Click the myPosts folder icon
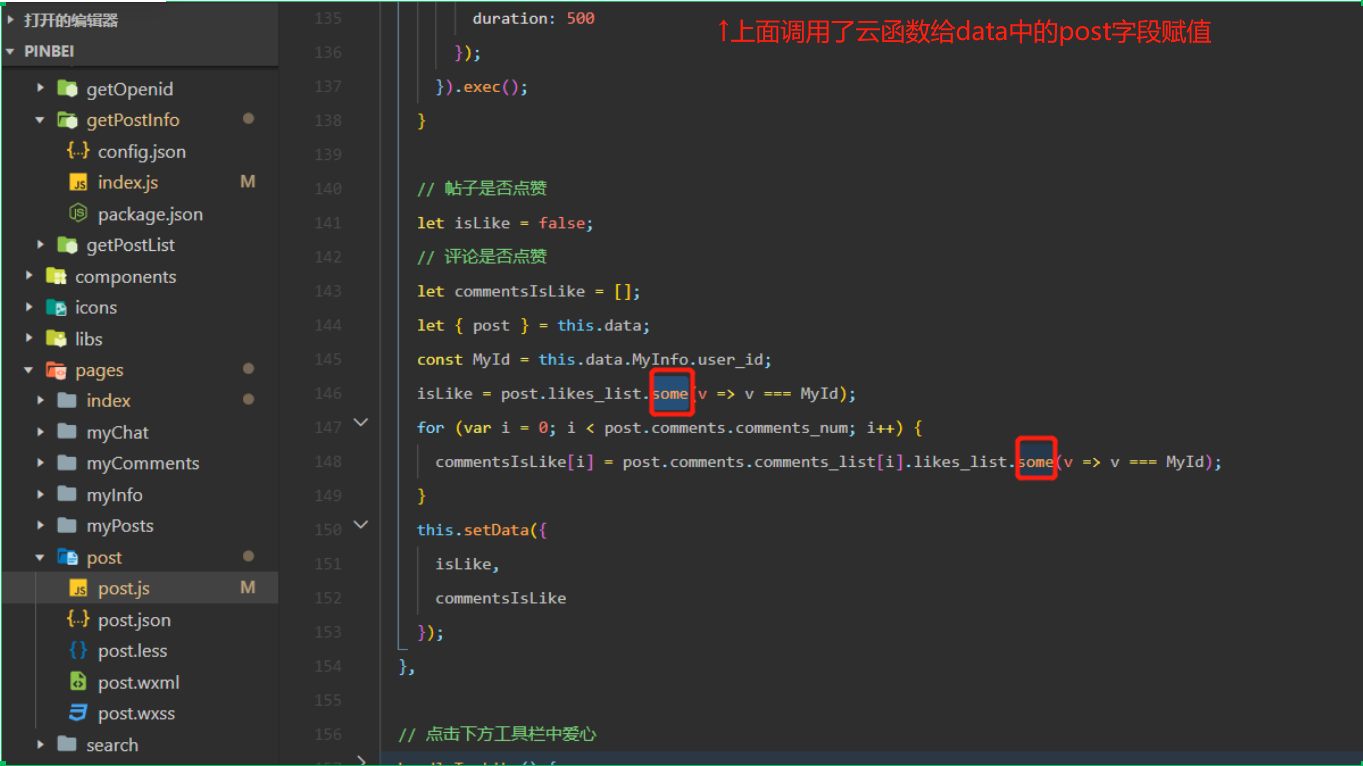The height and width of the screenshot is (766, 1363). click(67, 526)
